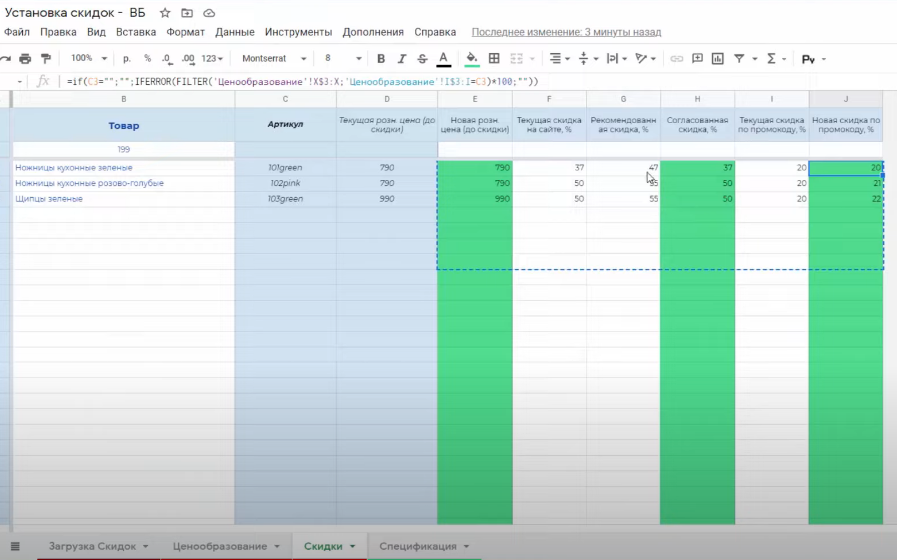Select column E header
This screenshot has height=560, width=897.
pos(475,99)
